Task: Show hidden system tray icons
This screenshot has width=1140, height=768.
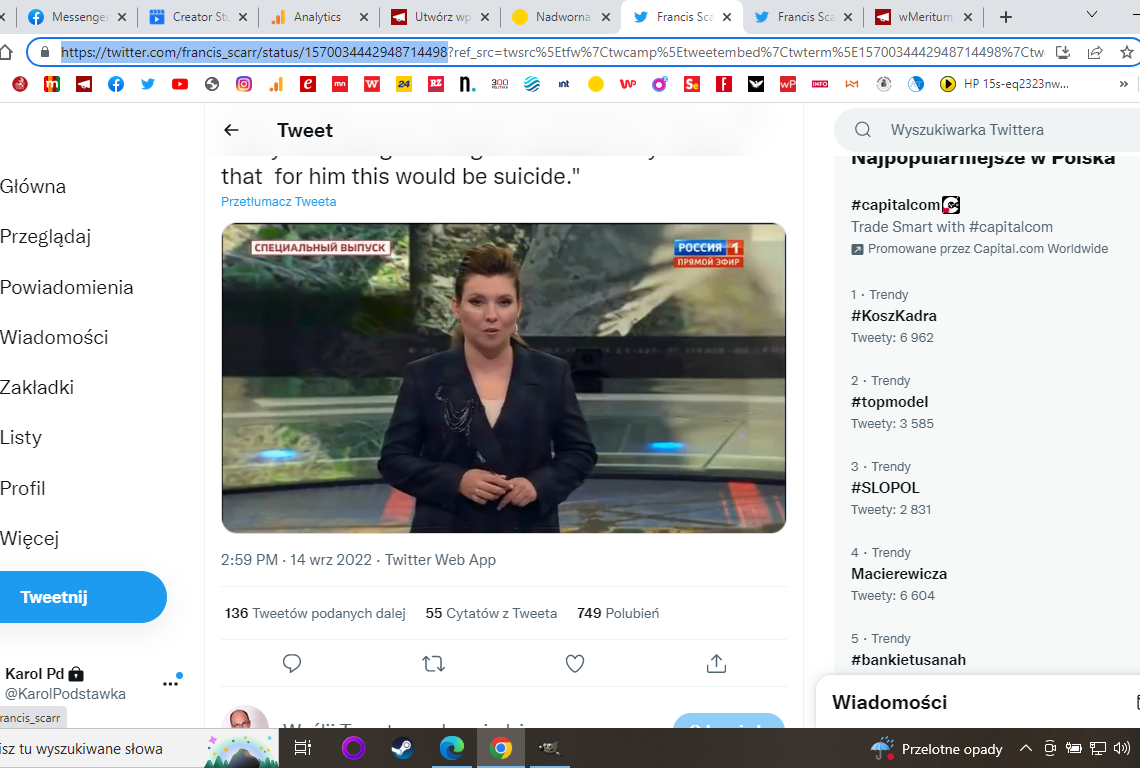Action: pos(1025,748)
